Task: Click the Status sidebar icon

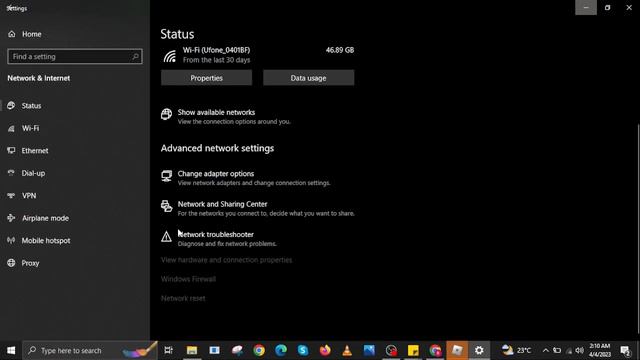Action: coord(11,106)
